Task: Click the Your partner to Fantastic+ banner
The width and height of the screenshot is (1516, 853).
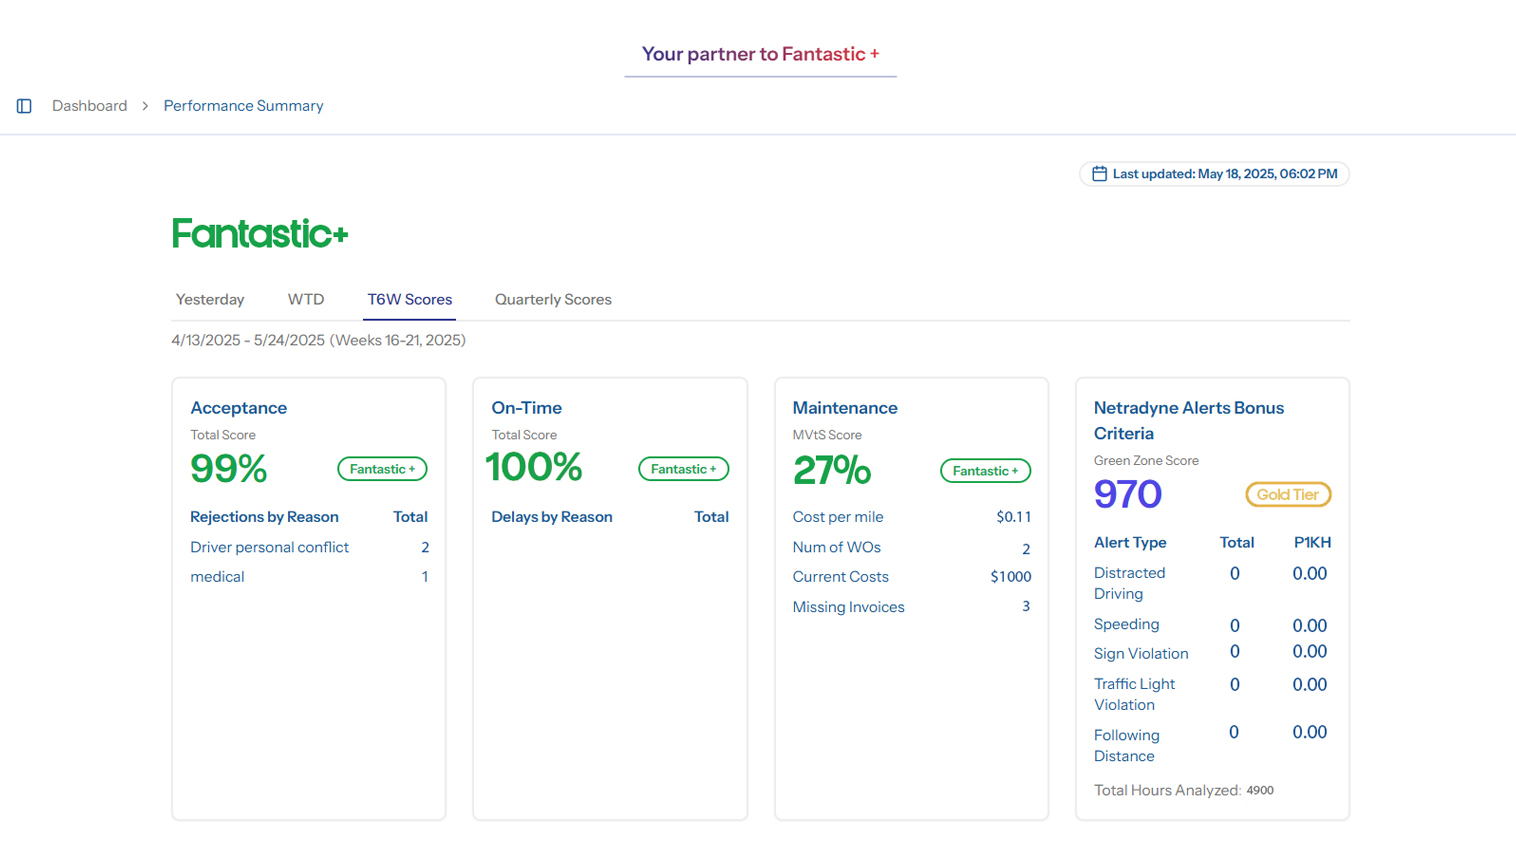Action: coord(760,54)
